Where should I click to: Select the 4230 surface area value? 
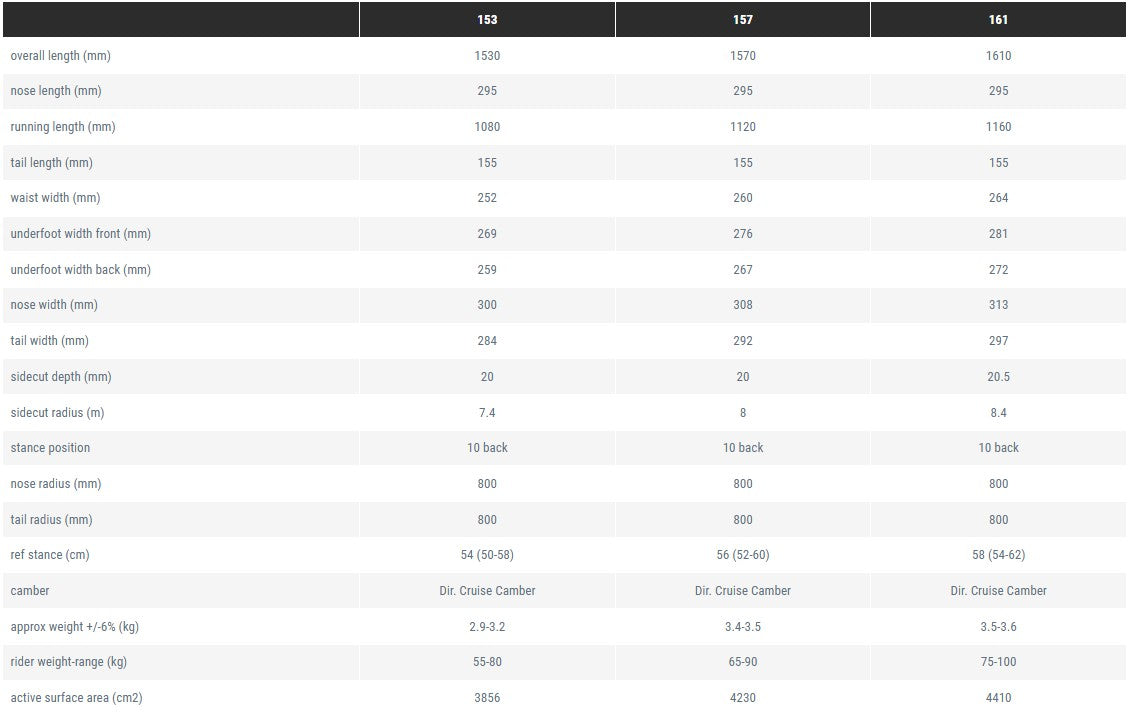point(742,697)
